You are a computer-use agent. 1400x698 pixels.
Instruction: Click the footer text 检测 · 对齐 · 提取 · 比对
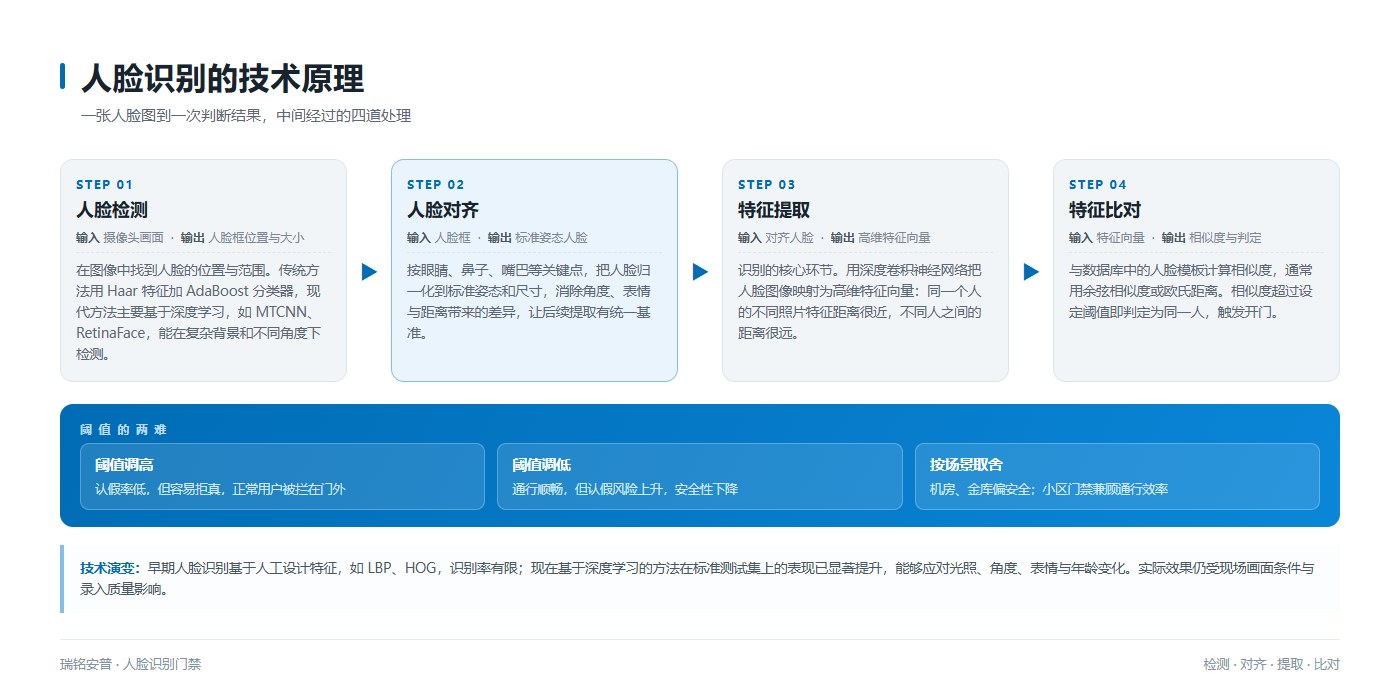pyautogui.click(x=1271, y=664)
